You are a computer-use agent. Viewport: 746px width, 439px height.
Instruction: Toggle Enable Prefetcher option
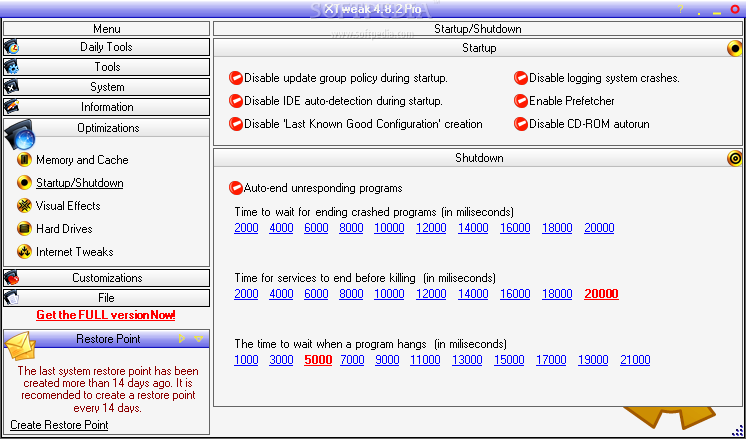[x=521, y=101]
